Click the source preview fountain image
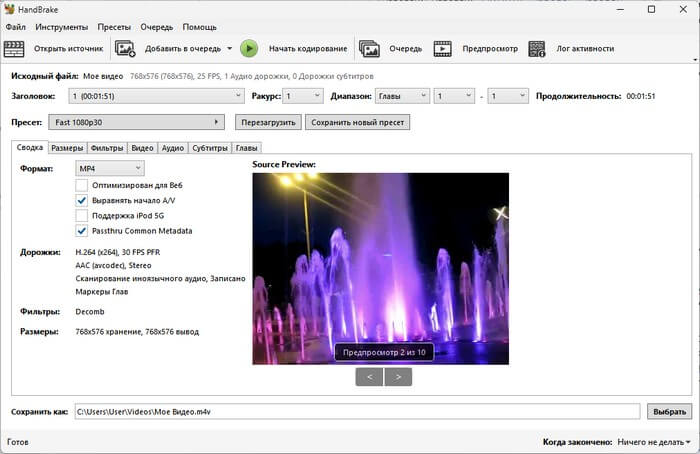This screenshot has height=454, width=700. [x=380, y=268]
